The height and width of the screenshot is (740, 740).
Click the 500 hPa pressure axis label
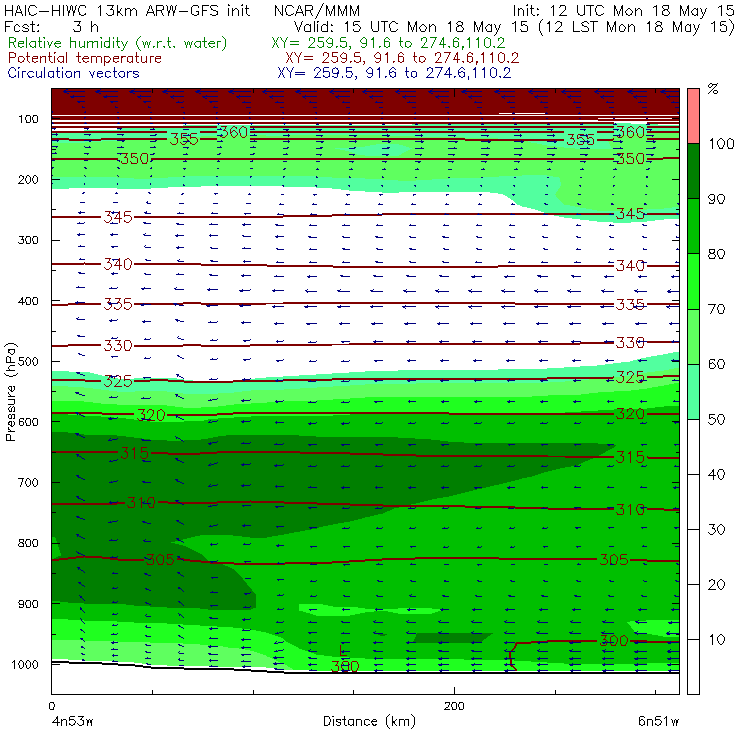point(28,362)
